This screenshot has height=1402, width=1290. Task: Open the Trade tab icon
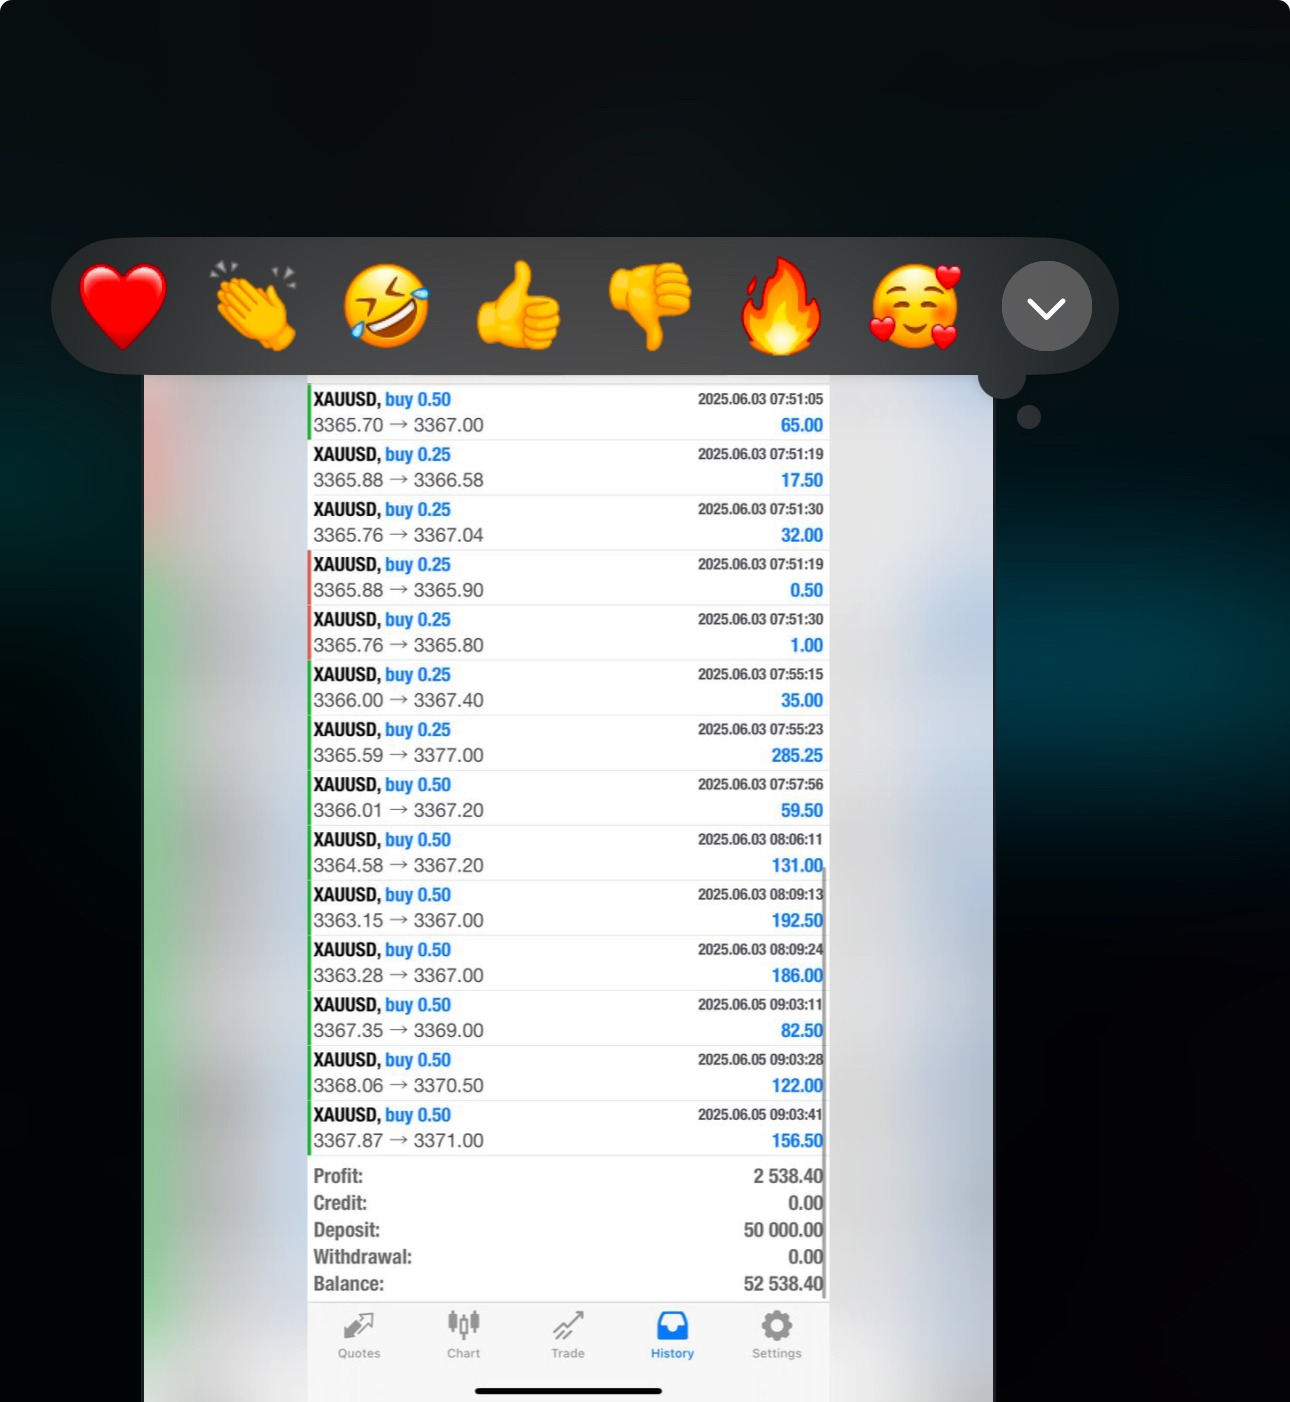coord(568,1326)
